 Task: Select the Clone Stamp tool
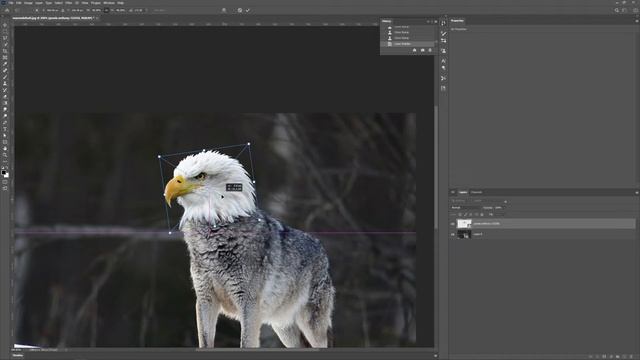5,83
